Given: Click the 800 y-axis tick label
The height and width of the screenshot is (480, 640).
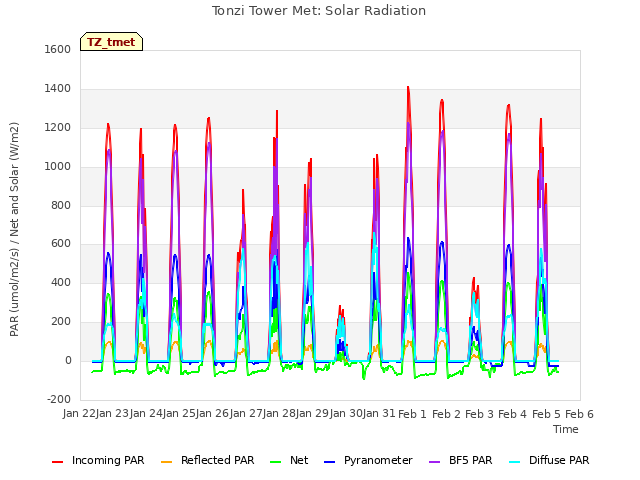Looking at the screenshot, I should click(x=61, y=205).
